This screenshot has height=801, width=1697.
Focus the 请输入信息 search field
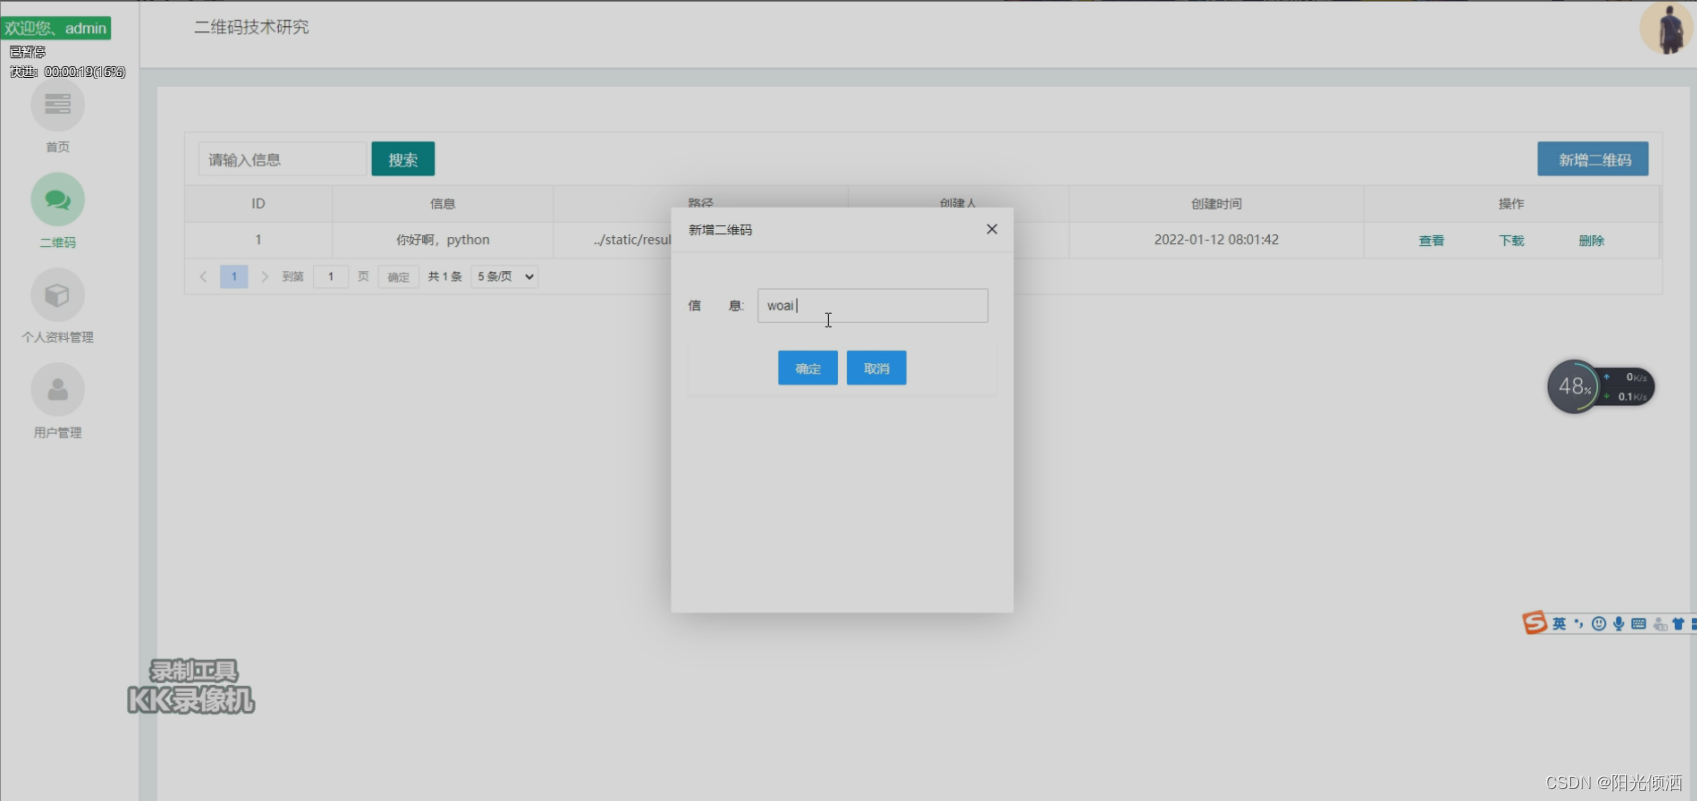(x=284, y=159)
